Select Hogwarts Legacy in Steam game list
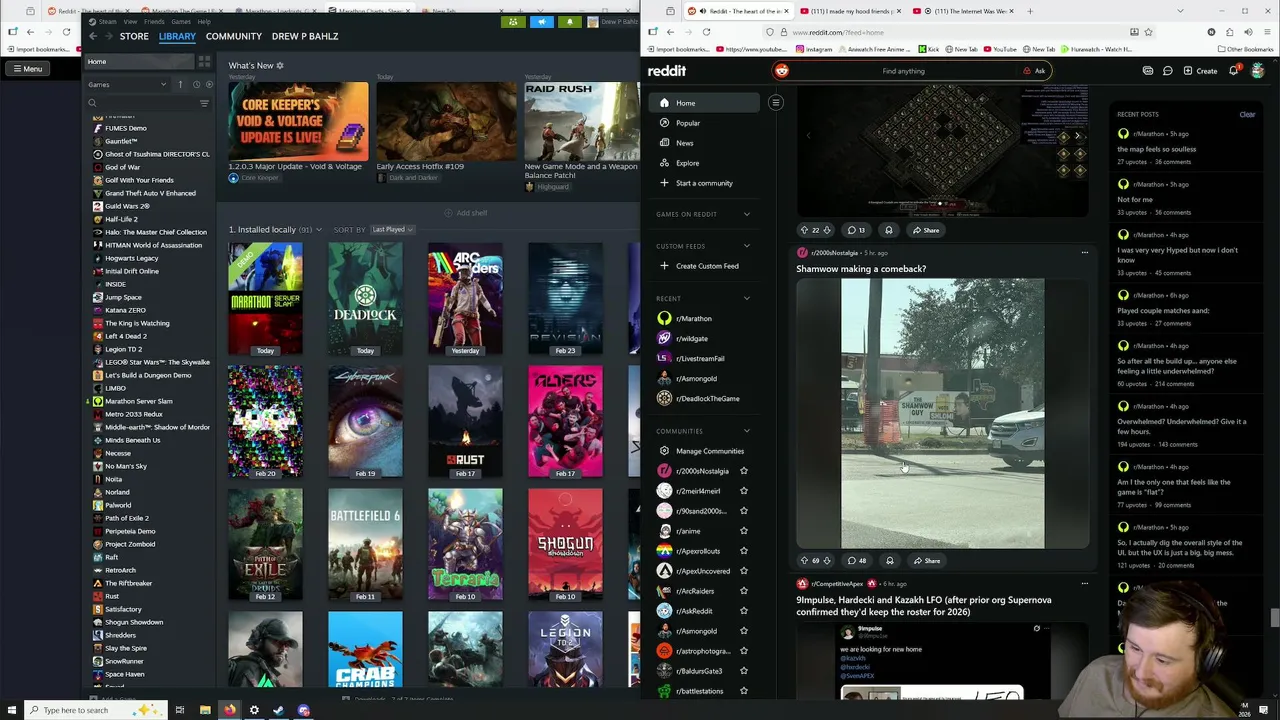 (x=131, y=258)
